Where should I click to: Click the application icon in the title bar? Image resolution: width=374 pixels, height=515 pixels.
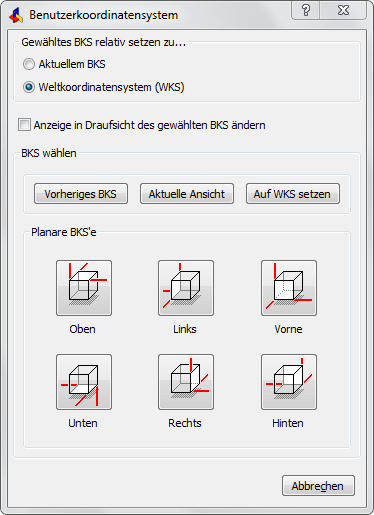[x=16, y=15]
